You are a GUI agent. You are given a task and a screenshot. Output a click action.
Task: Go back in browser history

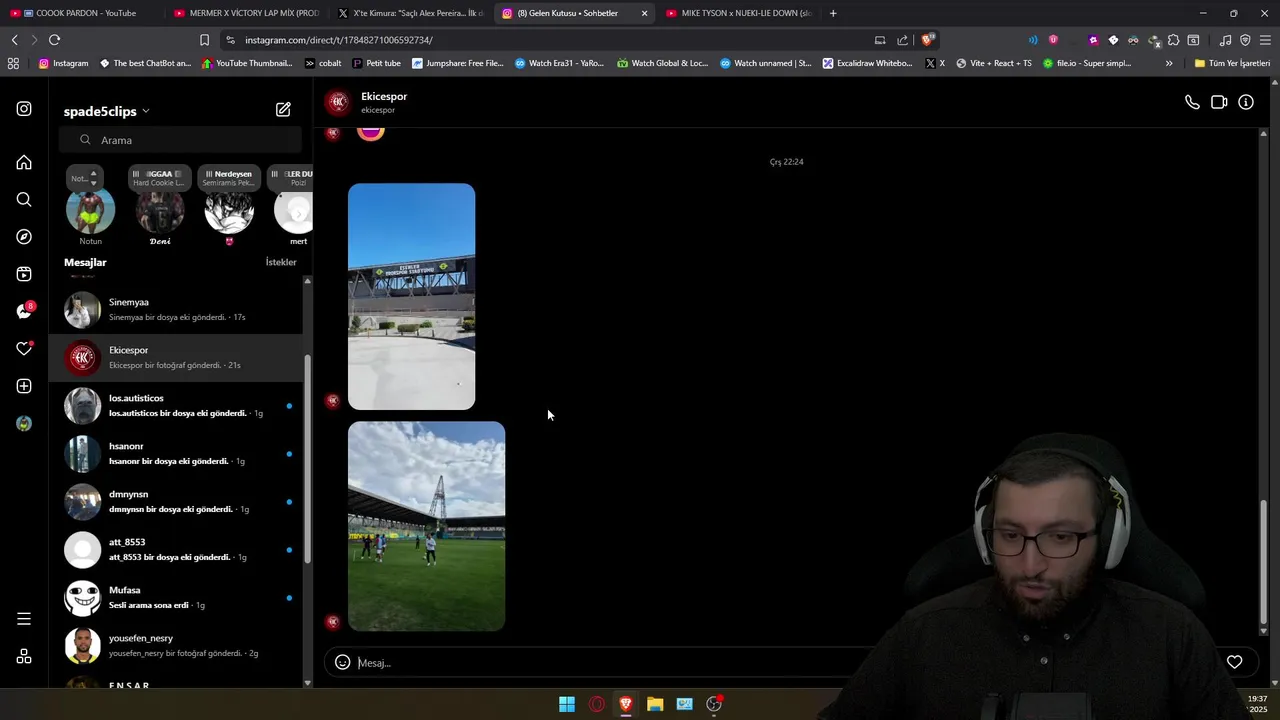pyautogui.click(x=14, y=40)
